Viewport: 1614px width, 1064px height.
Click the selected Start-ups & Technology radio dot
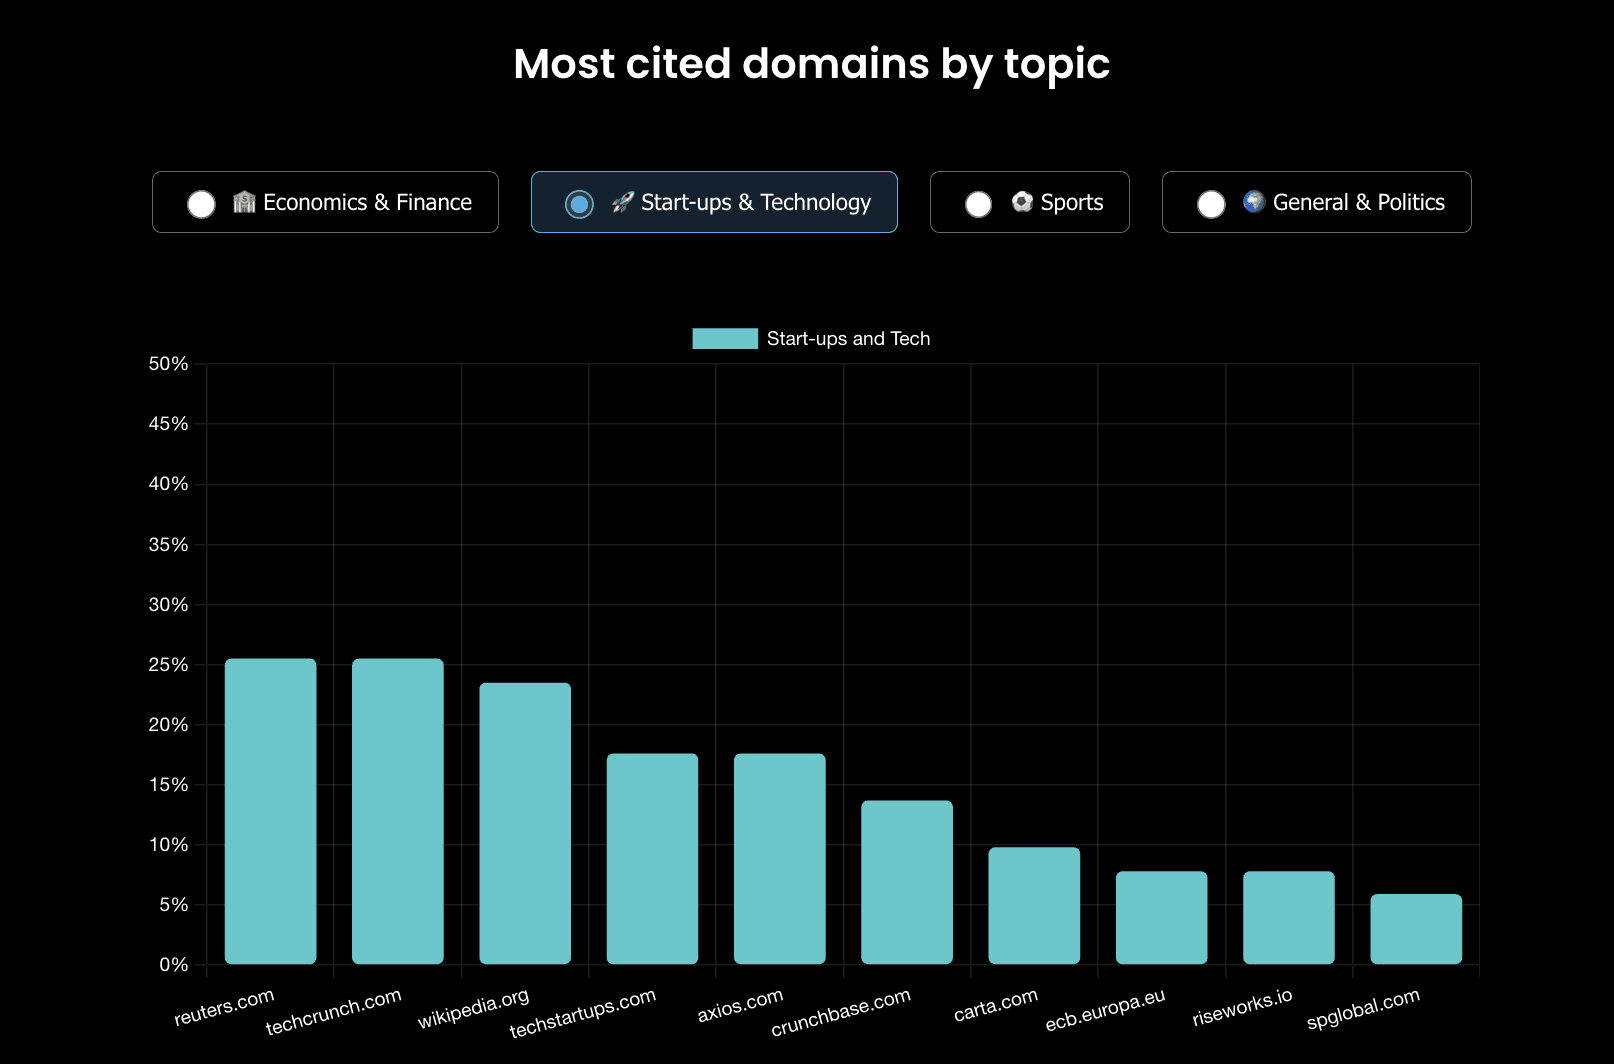pyautogui.click(x=579, y=204)
